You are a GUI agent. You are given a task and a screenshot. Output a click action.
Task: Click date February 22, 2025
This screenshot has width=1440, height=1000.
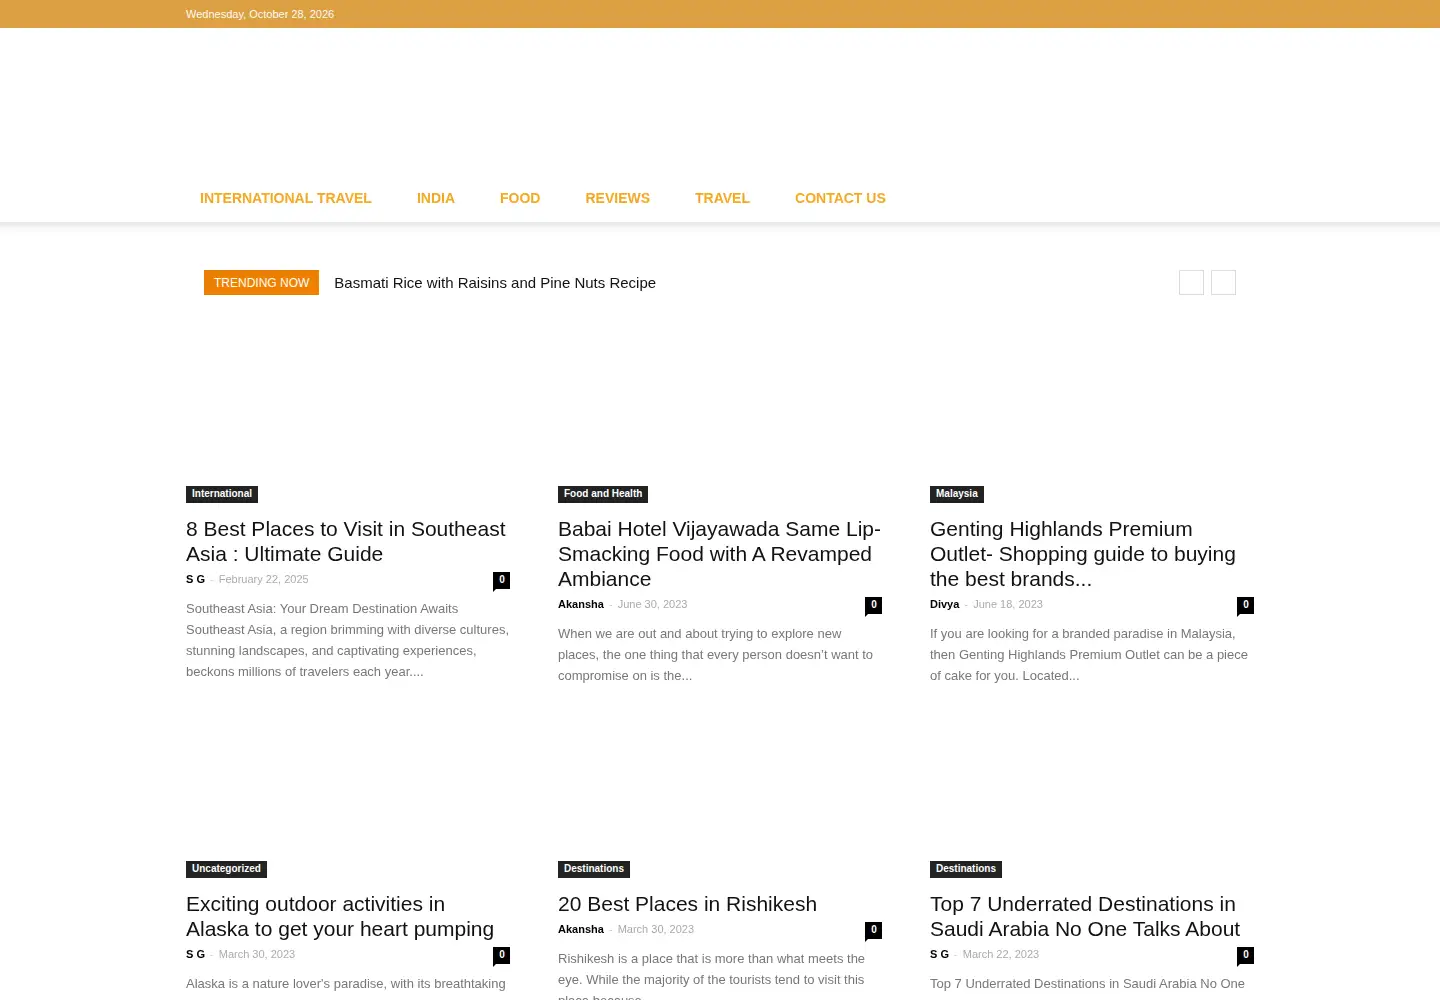click(263, 579)
